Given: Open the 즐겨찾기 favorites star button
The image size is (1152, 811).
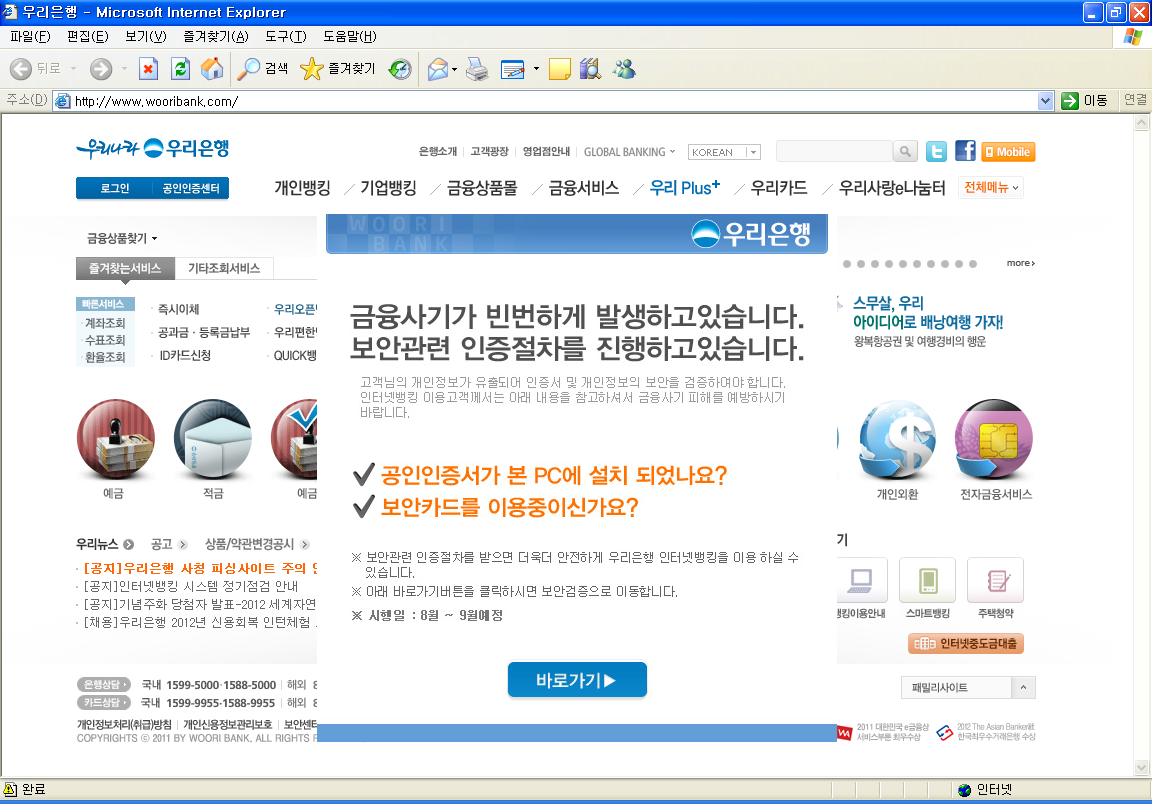Looking at the screenshot, I should pos(338,69).
